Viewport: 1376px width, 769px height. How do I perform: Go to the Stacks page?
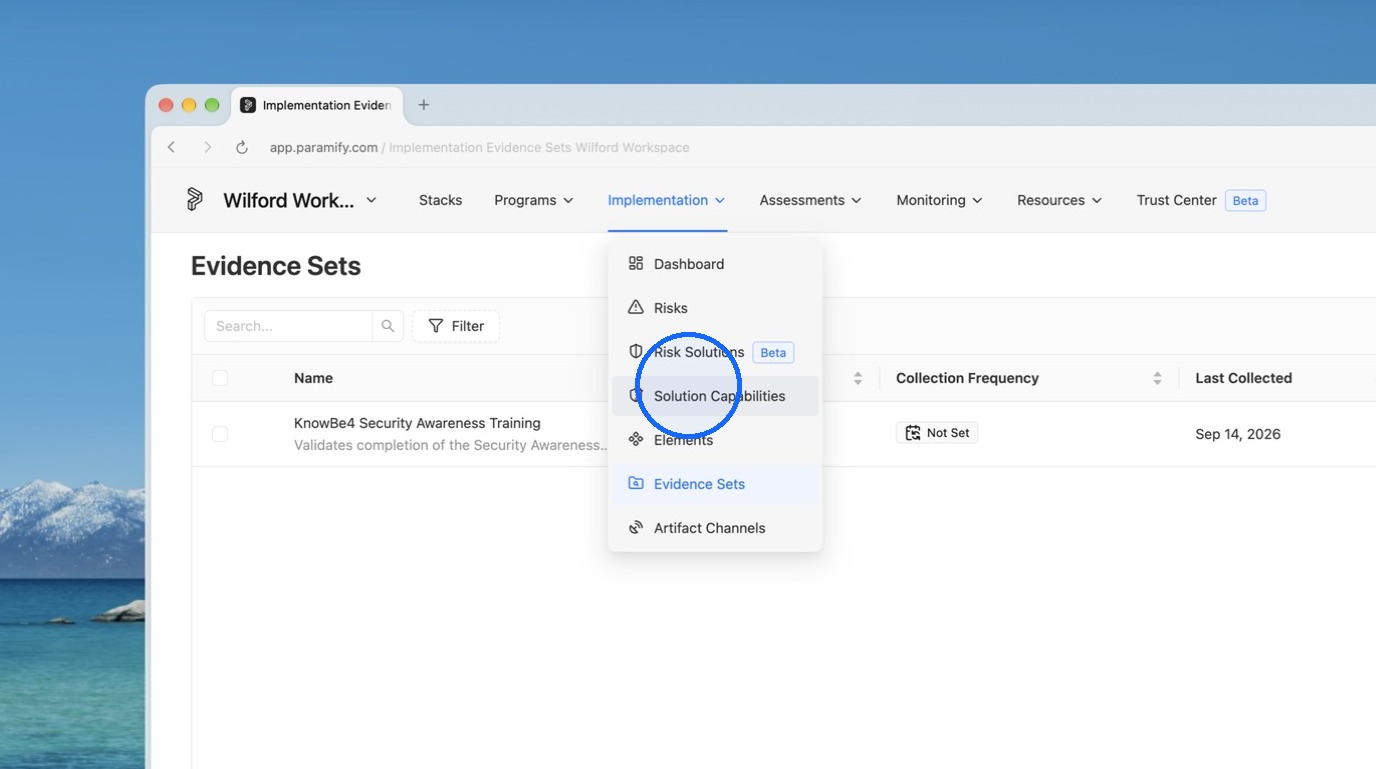tap(440, 200)
